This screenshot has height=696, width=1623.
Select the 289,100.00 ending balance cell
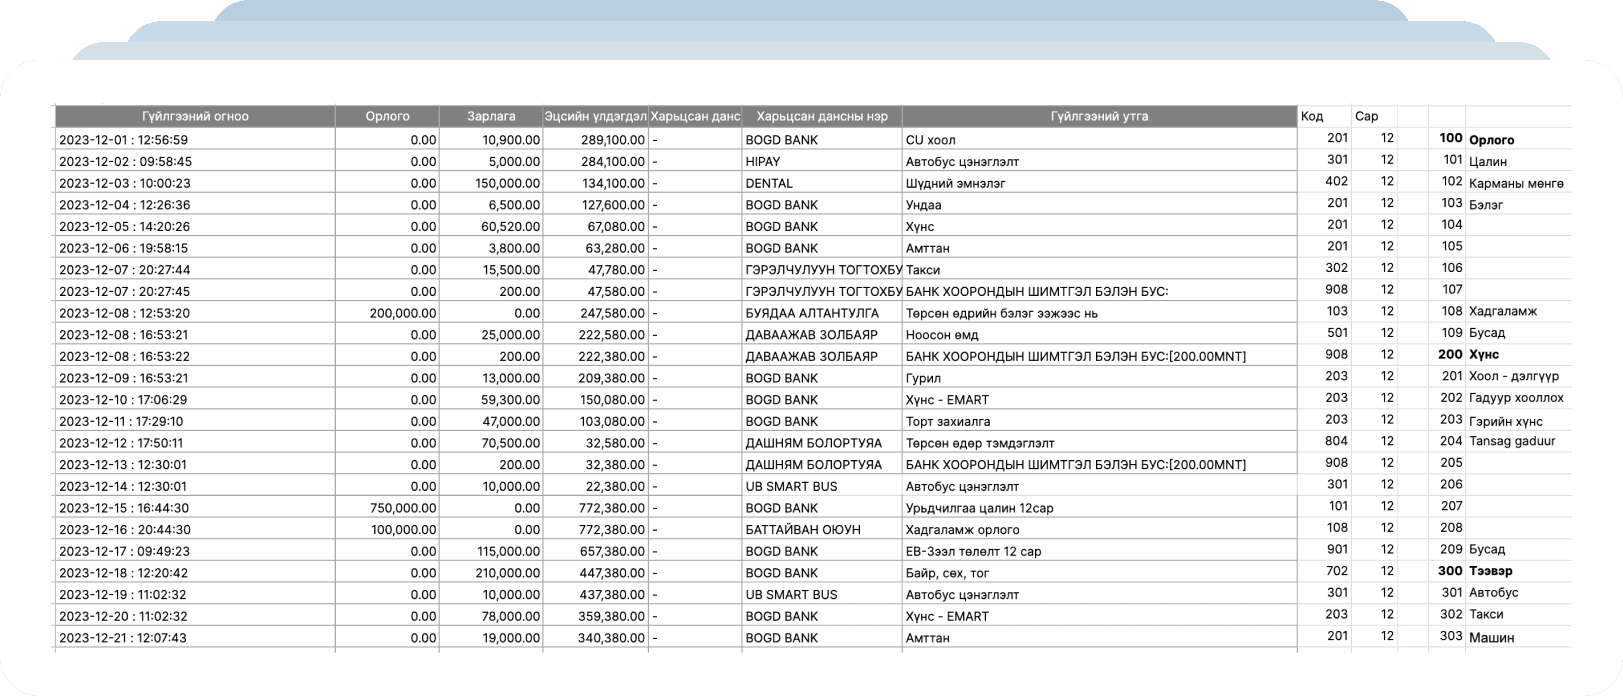(612, 140)
